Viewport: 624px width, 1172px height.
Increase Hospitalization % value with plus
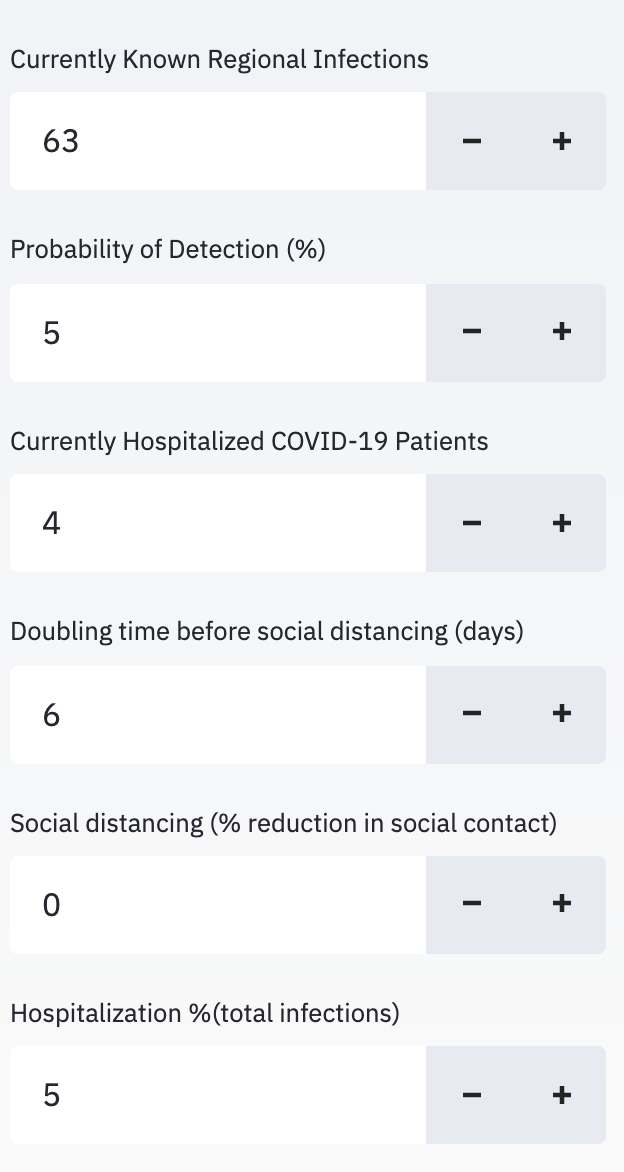pos(561,1095)
